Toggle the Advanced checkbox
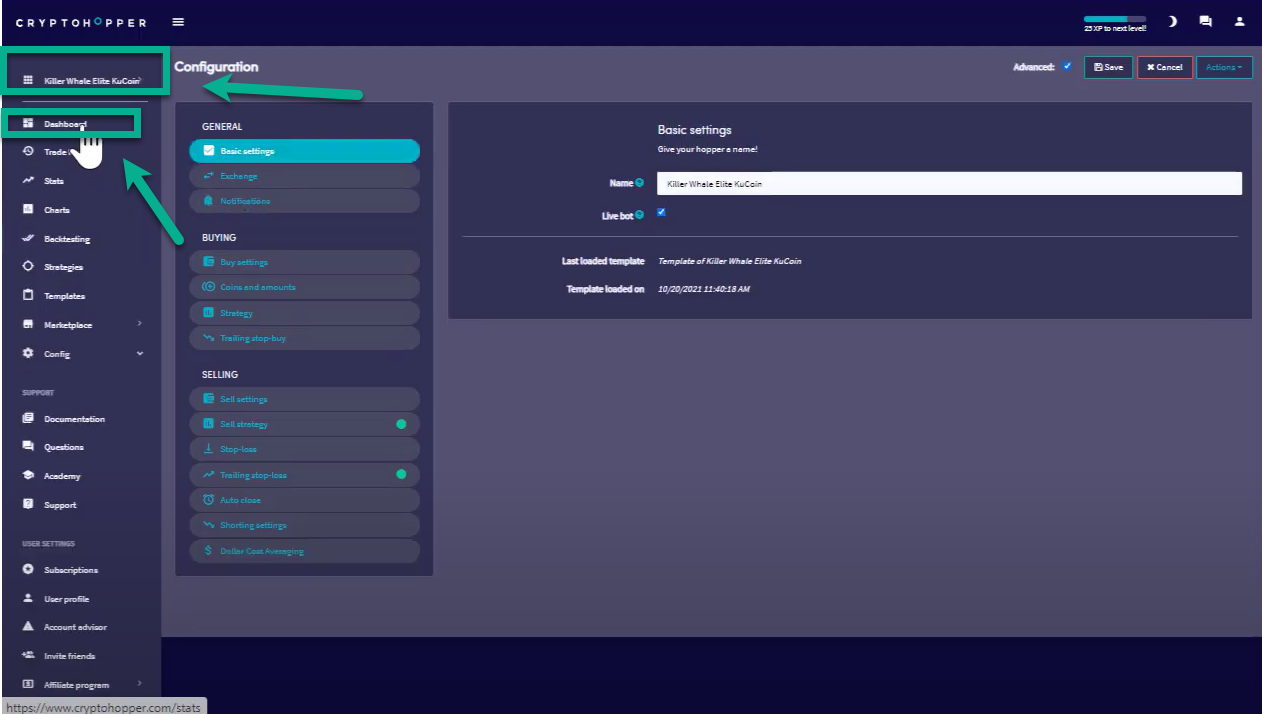Screen dimensions: 1262x714 tap(1067, 67)
